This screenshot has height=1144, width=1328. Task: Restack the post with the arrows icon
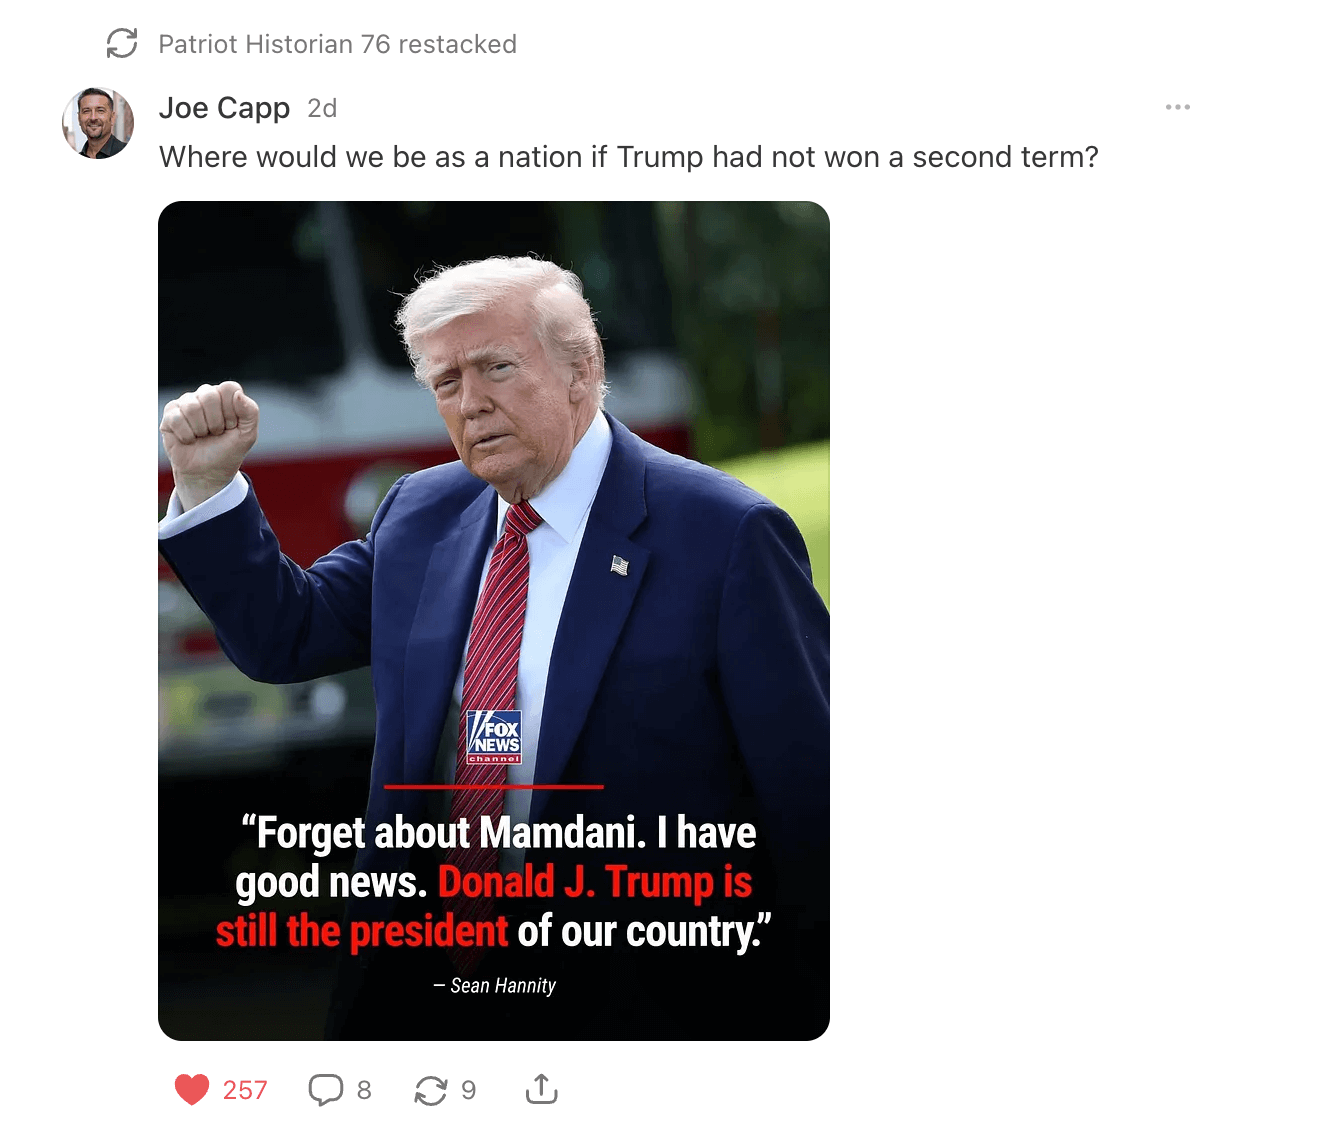(431, 1090)
